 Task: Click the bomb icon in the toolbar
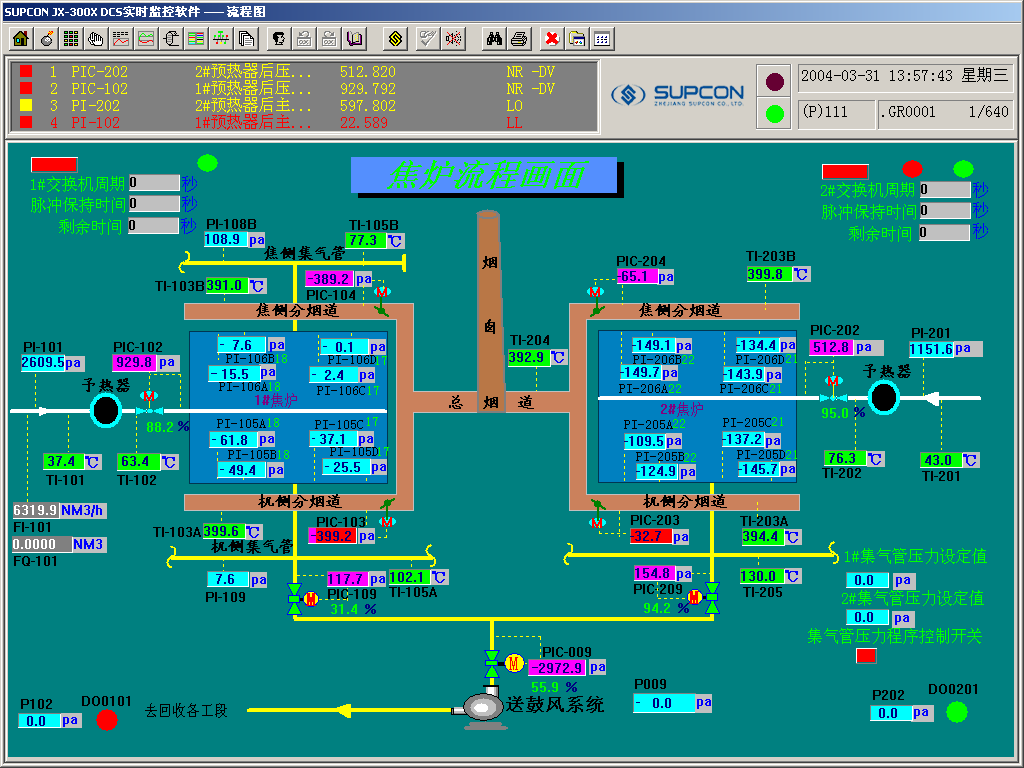tap(46, 39)
